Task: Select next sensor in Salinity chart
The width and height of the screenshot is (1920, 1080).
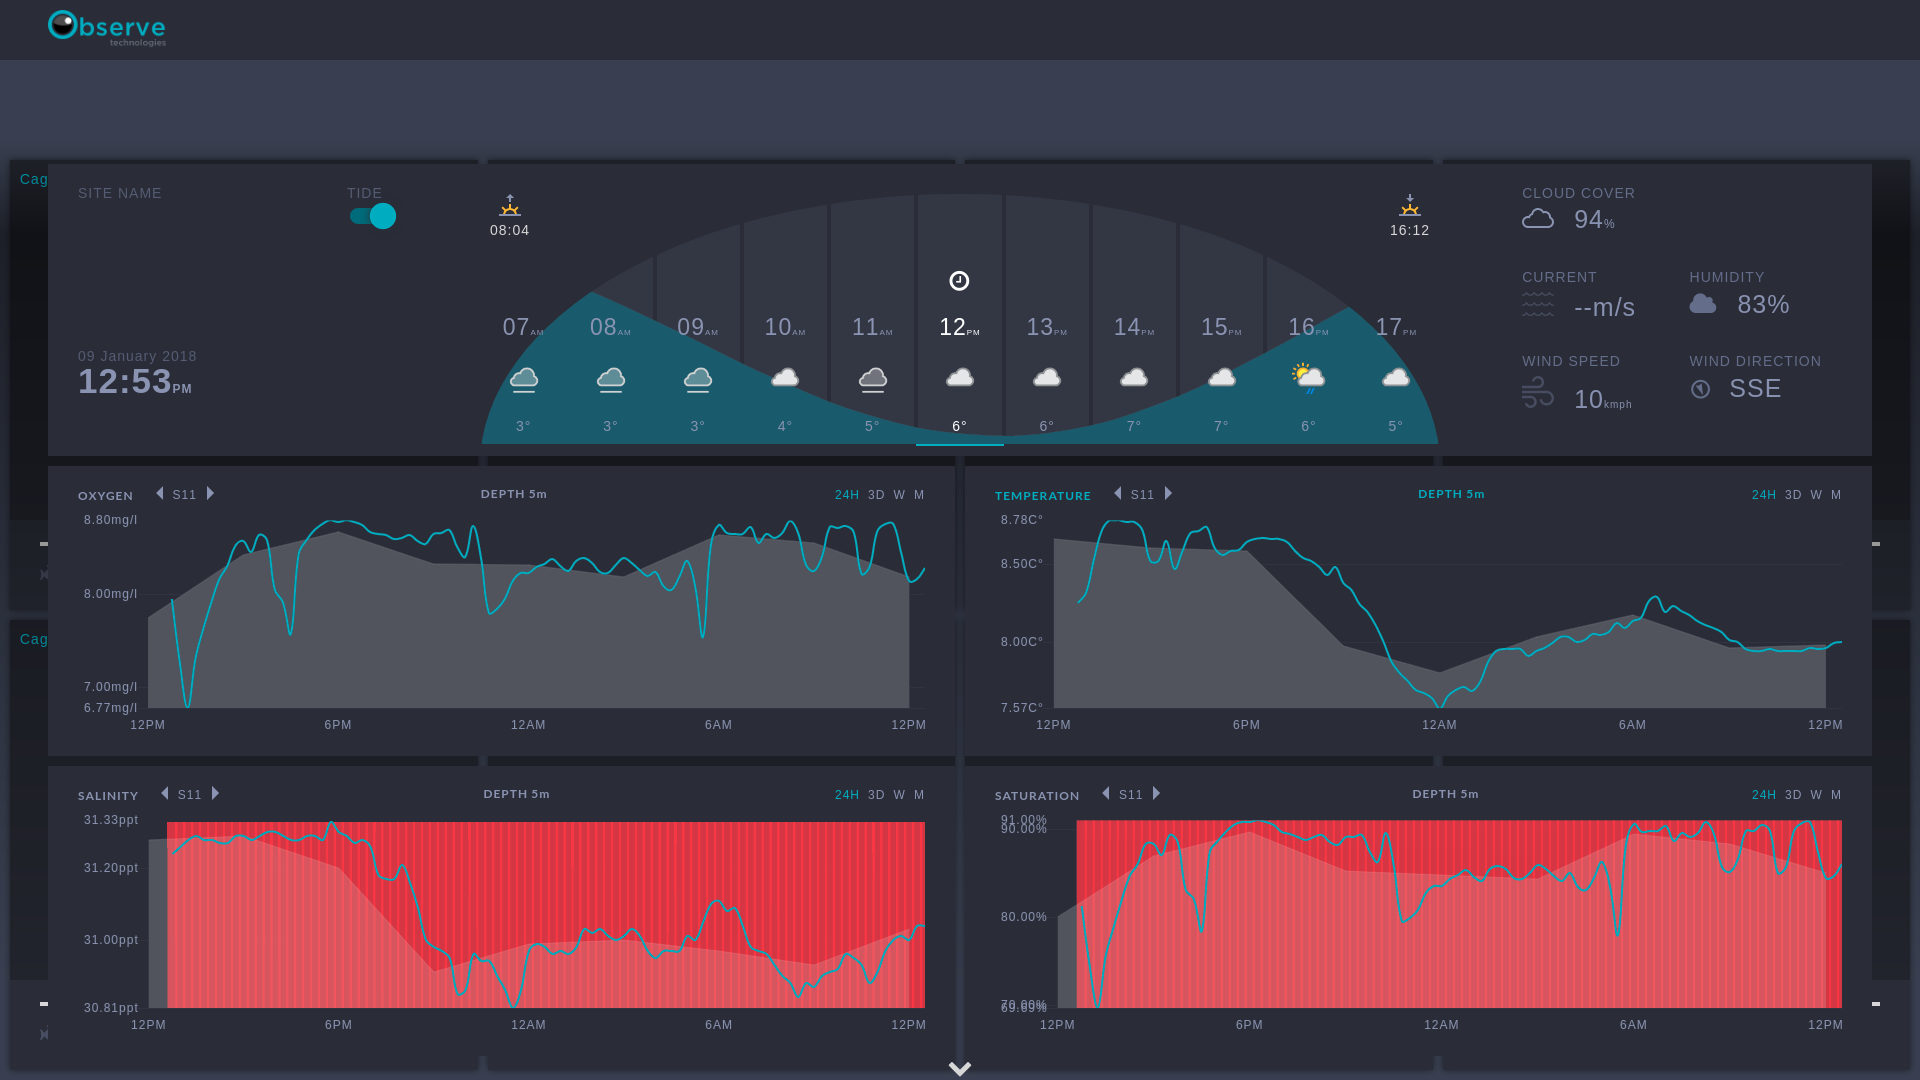Action: (x=215, y=793)
